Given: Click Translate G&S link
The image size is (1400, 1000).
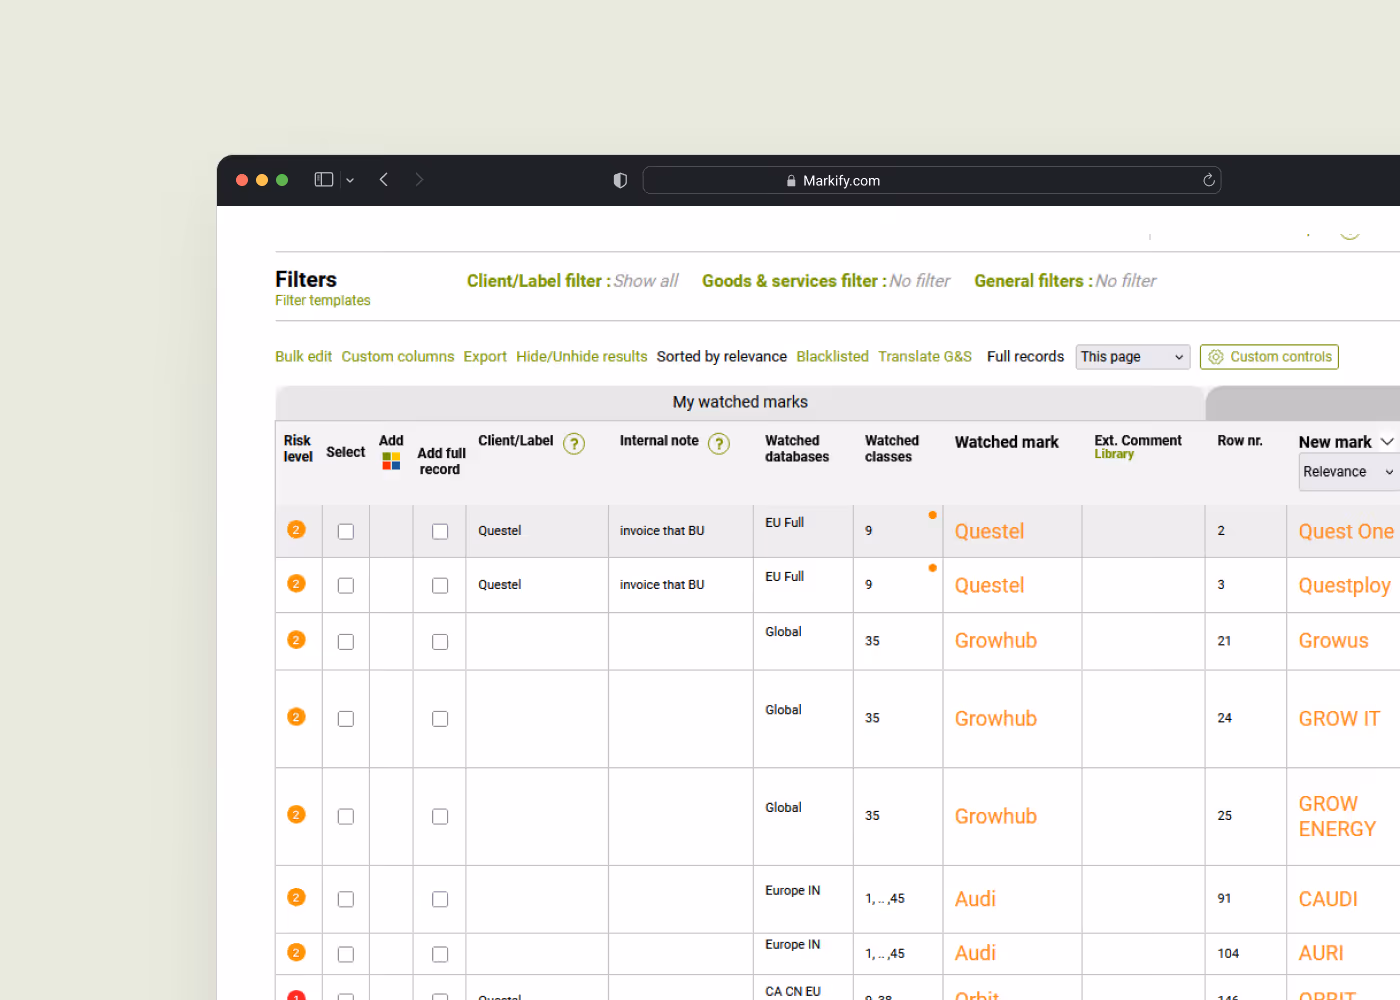Looking at the screenshot, I should point(925,357).
